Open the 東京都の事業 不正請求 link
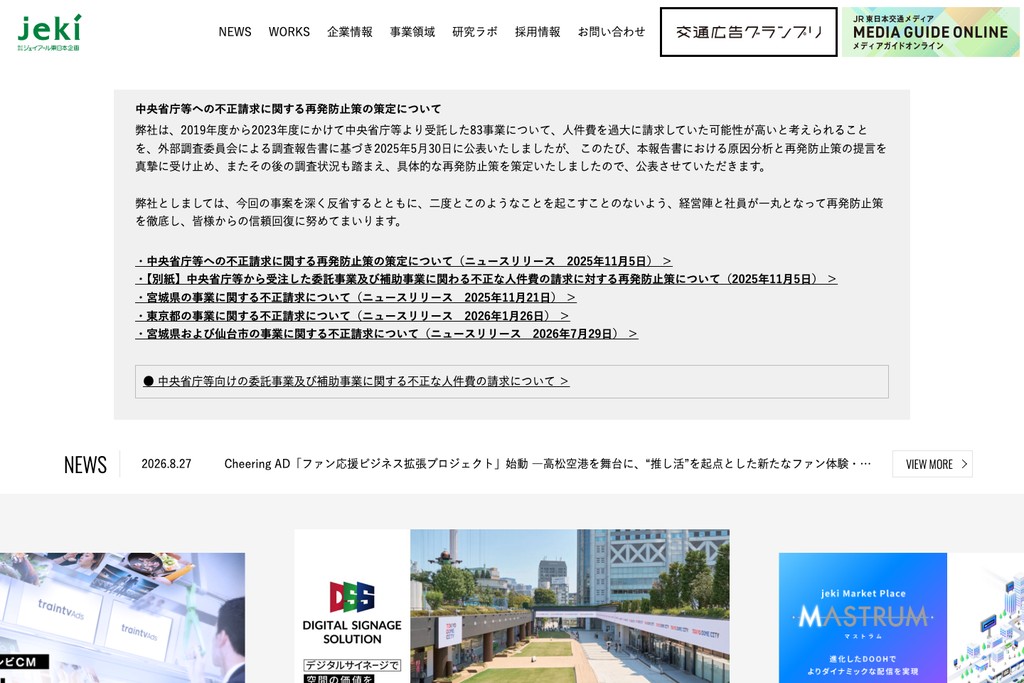1024x683 pixels. click(x=352, y=316)
